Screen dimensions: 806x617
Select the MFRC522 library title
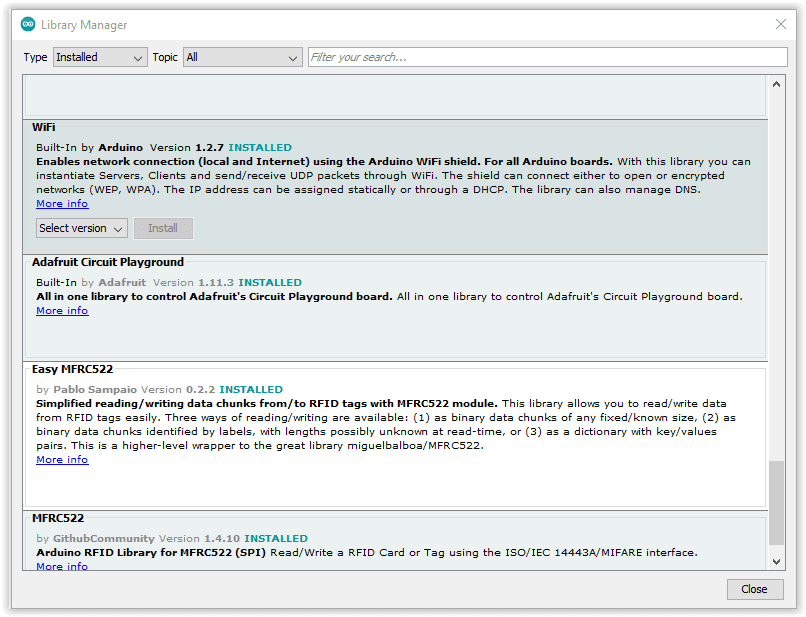pyautogui.click(x=58, y=518)
